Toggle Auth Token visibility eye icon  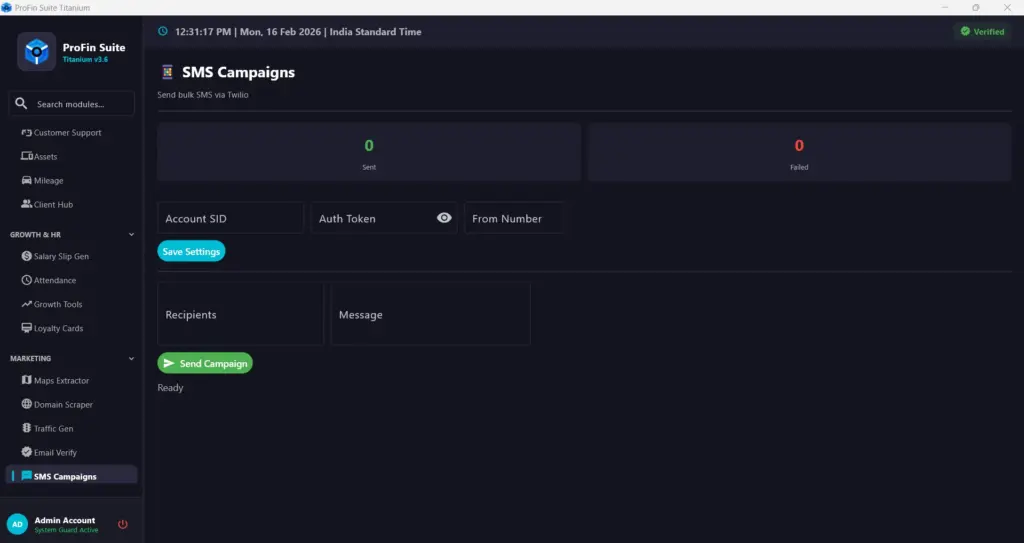point(444,218)
